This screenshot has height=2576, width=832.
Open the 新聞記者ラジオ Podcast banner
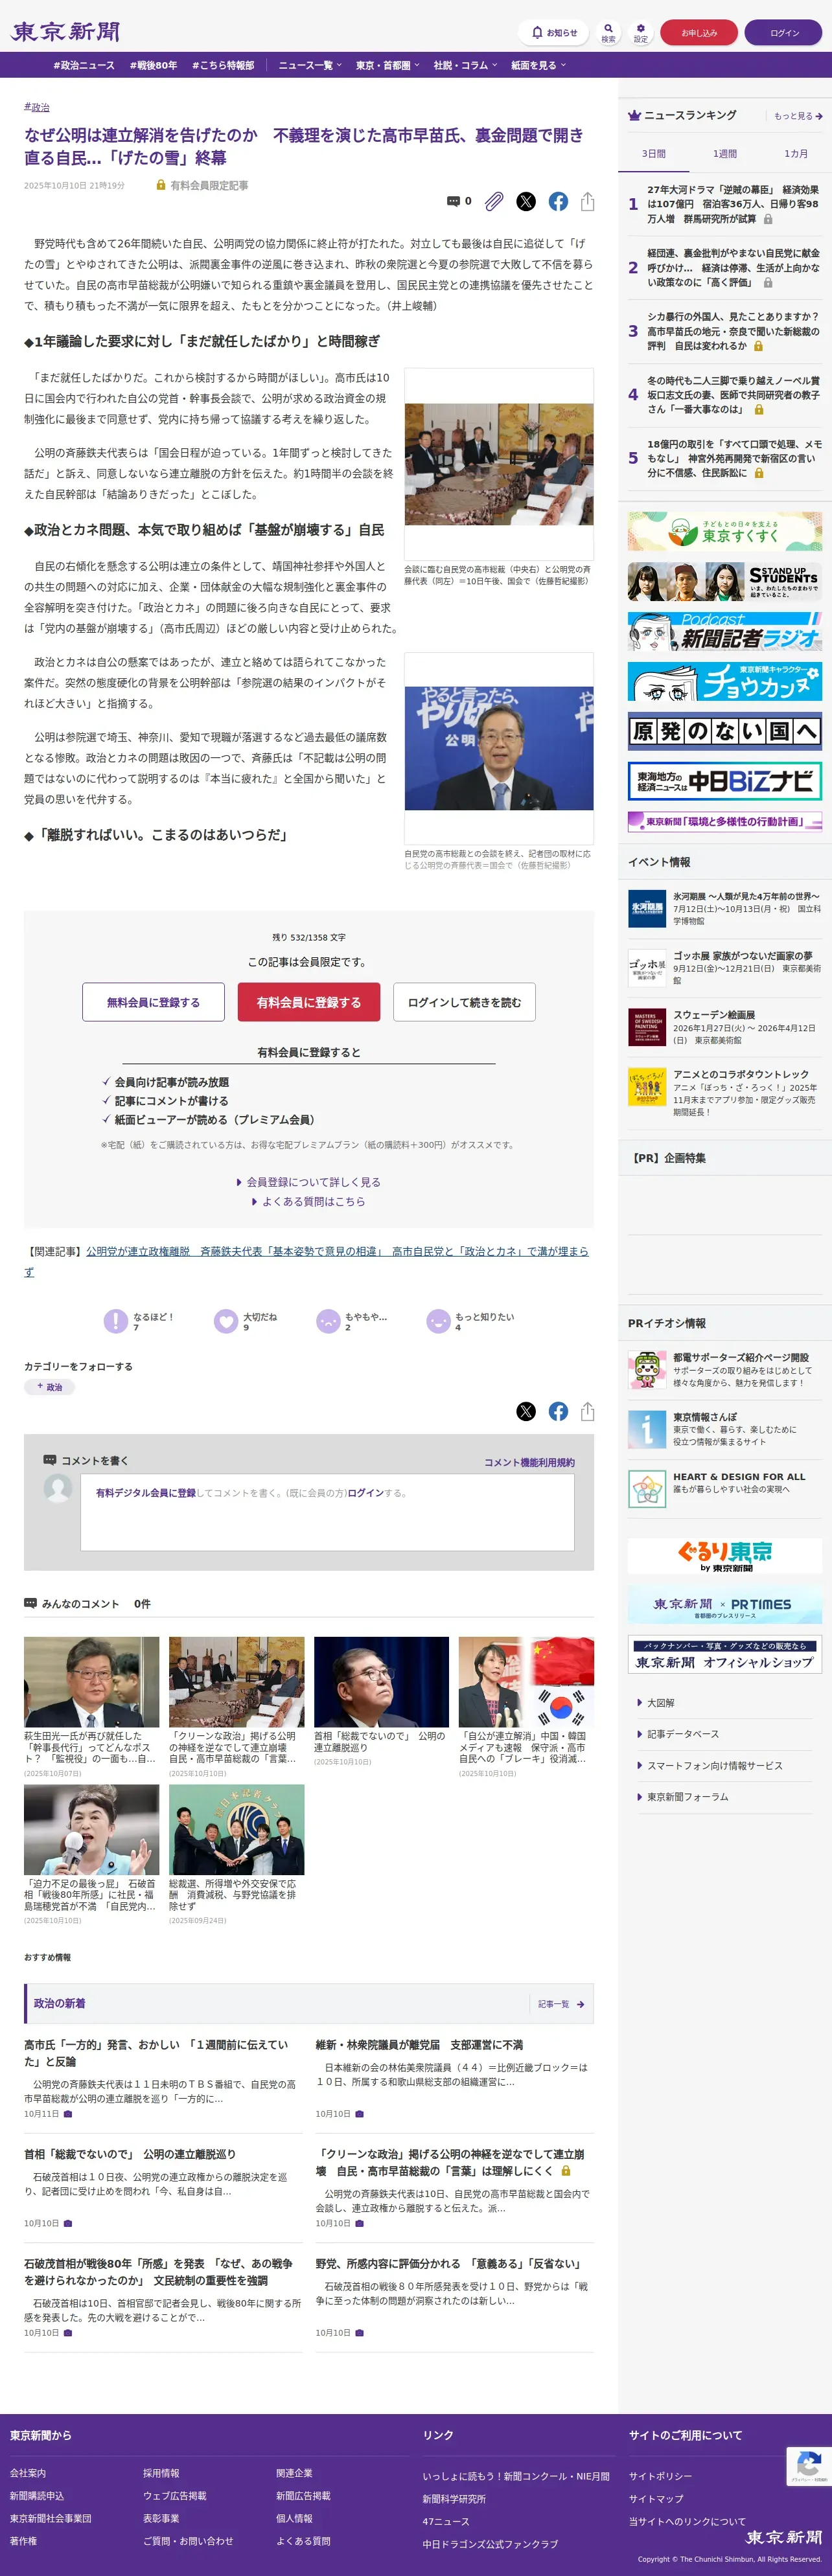point(725,632)
